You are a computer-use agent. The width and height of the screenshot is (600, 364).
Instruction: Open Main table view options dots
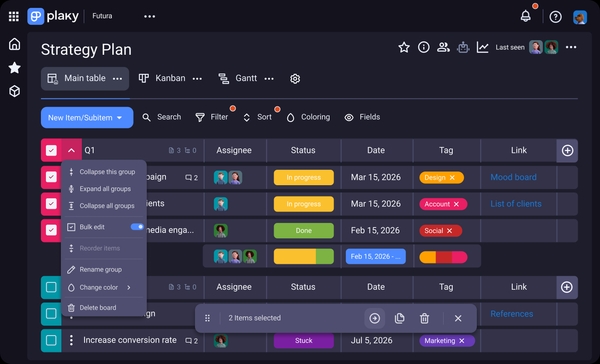coord(117,79)
